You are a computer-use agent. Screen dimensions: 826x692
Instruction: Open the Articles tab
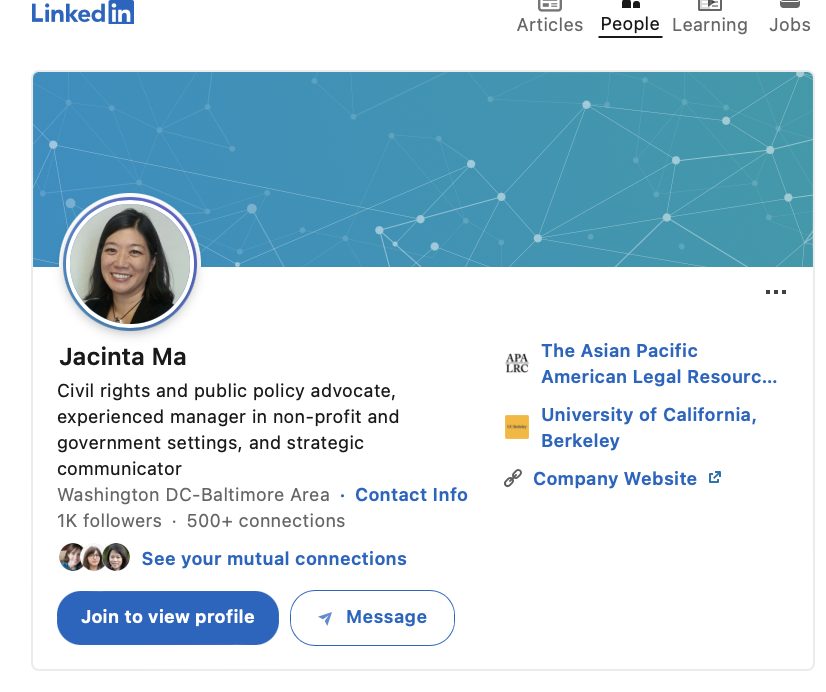(x=549, y=24)
